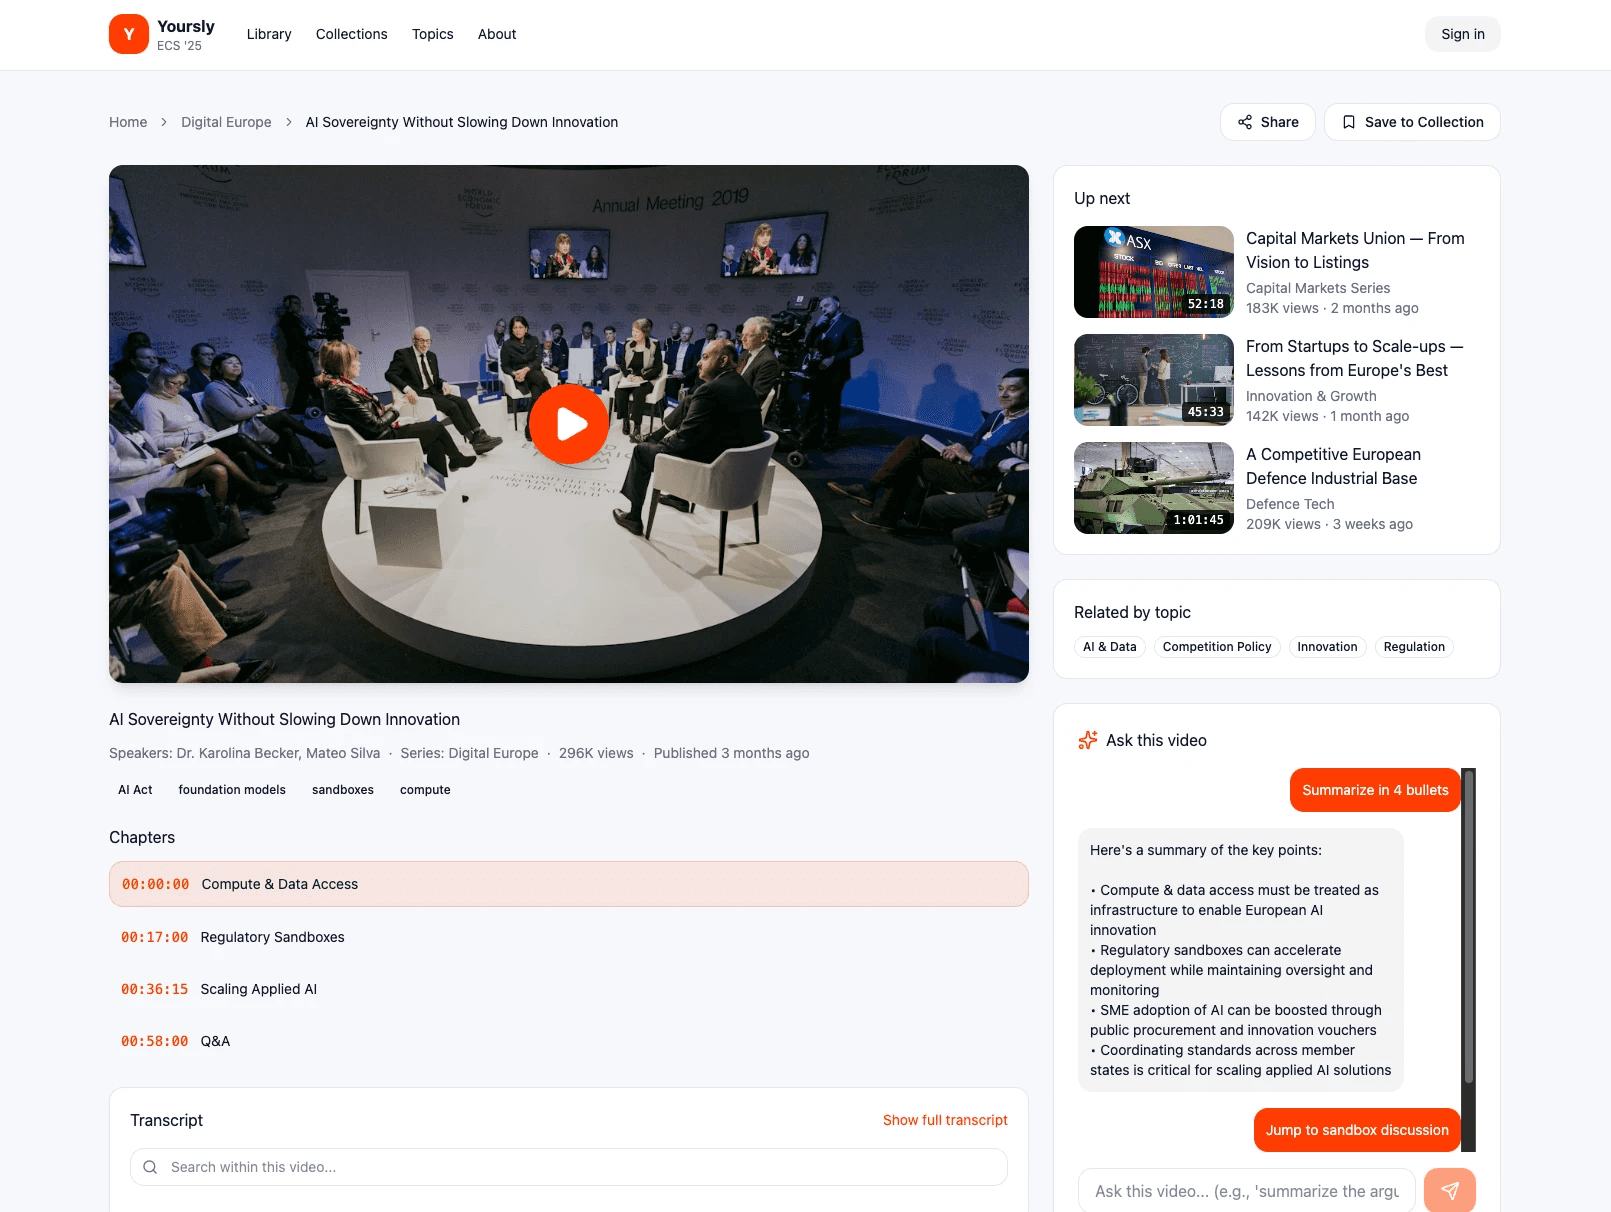Click 'Defence Tech' series name
The image size is (1611, 1212).
pos(1290,504)
